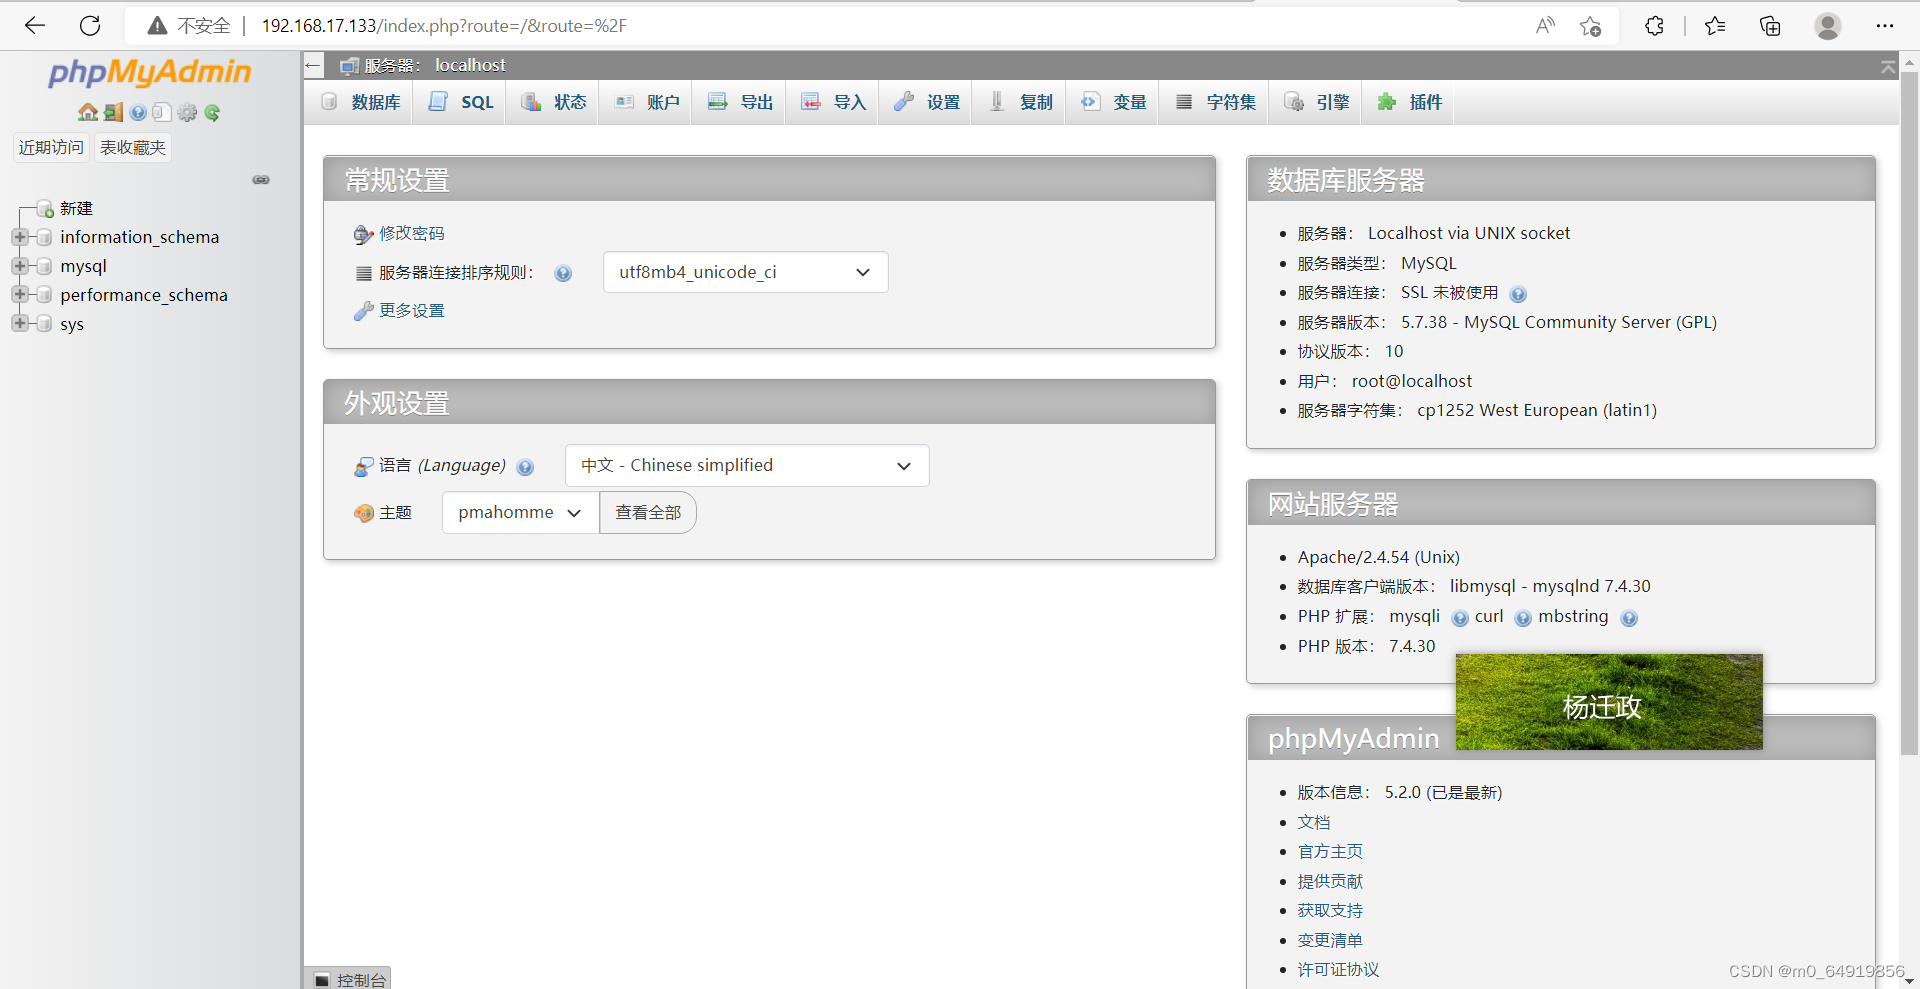Image resolution: width=1920 pixels, height=989 pixels.
Task: Open help icon next to SSL 未被使用
Action: (1518, 294)
